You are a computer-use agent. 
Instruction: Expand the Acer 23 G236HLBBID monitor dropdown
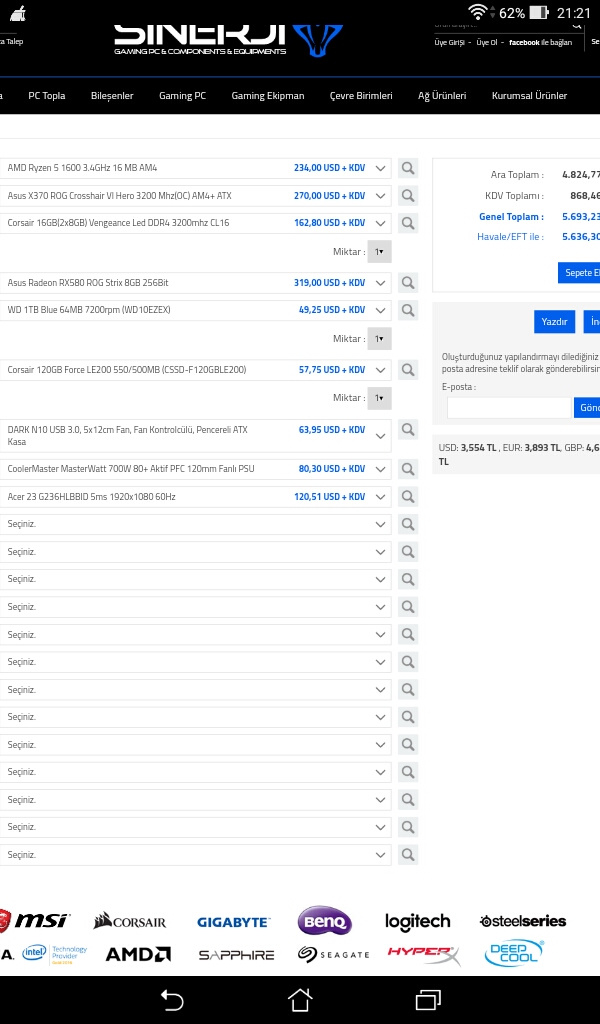click(x=380, y=497)
